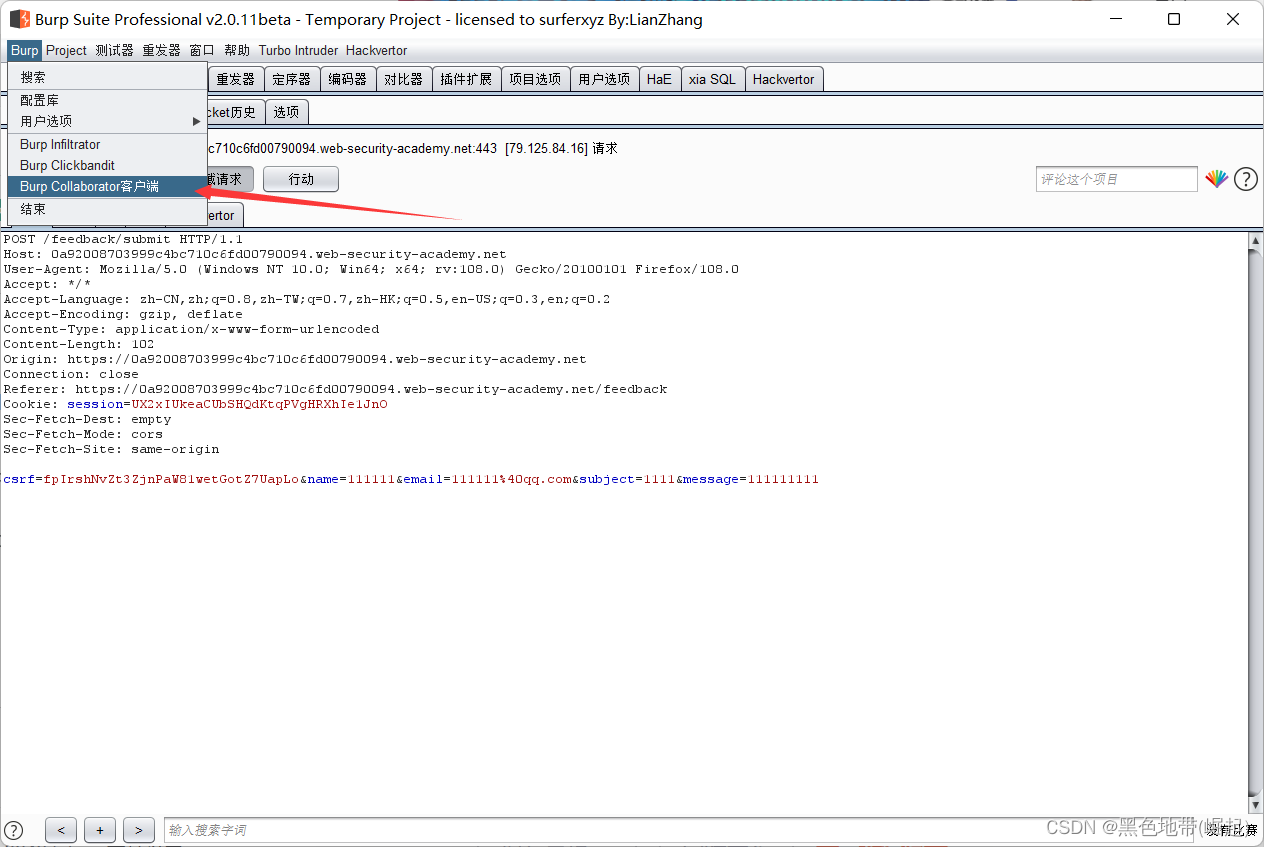Click the Connection: close line
The height and width of the screenshot is (847, 1264).
click(x=71, y=374)
